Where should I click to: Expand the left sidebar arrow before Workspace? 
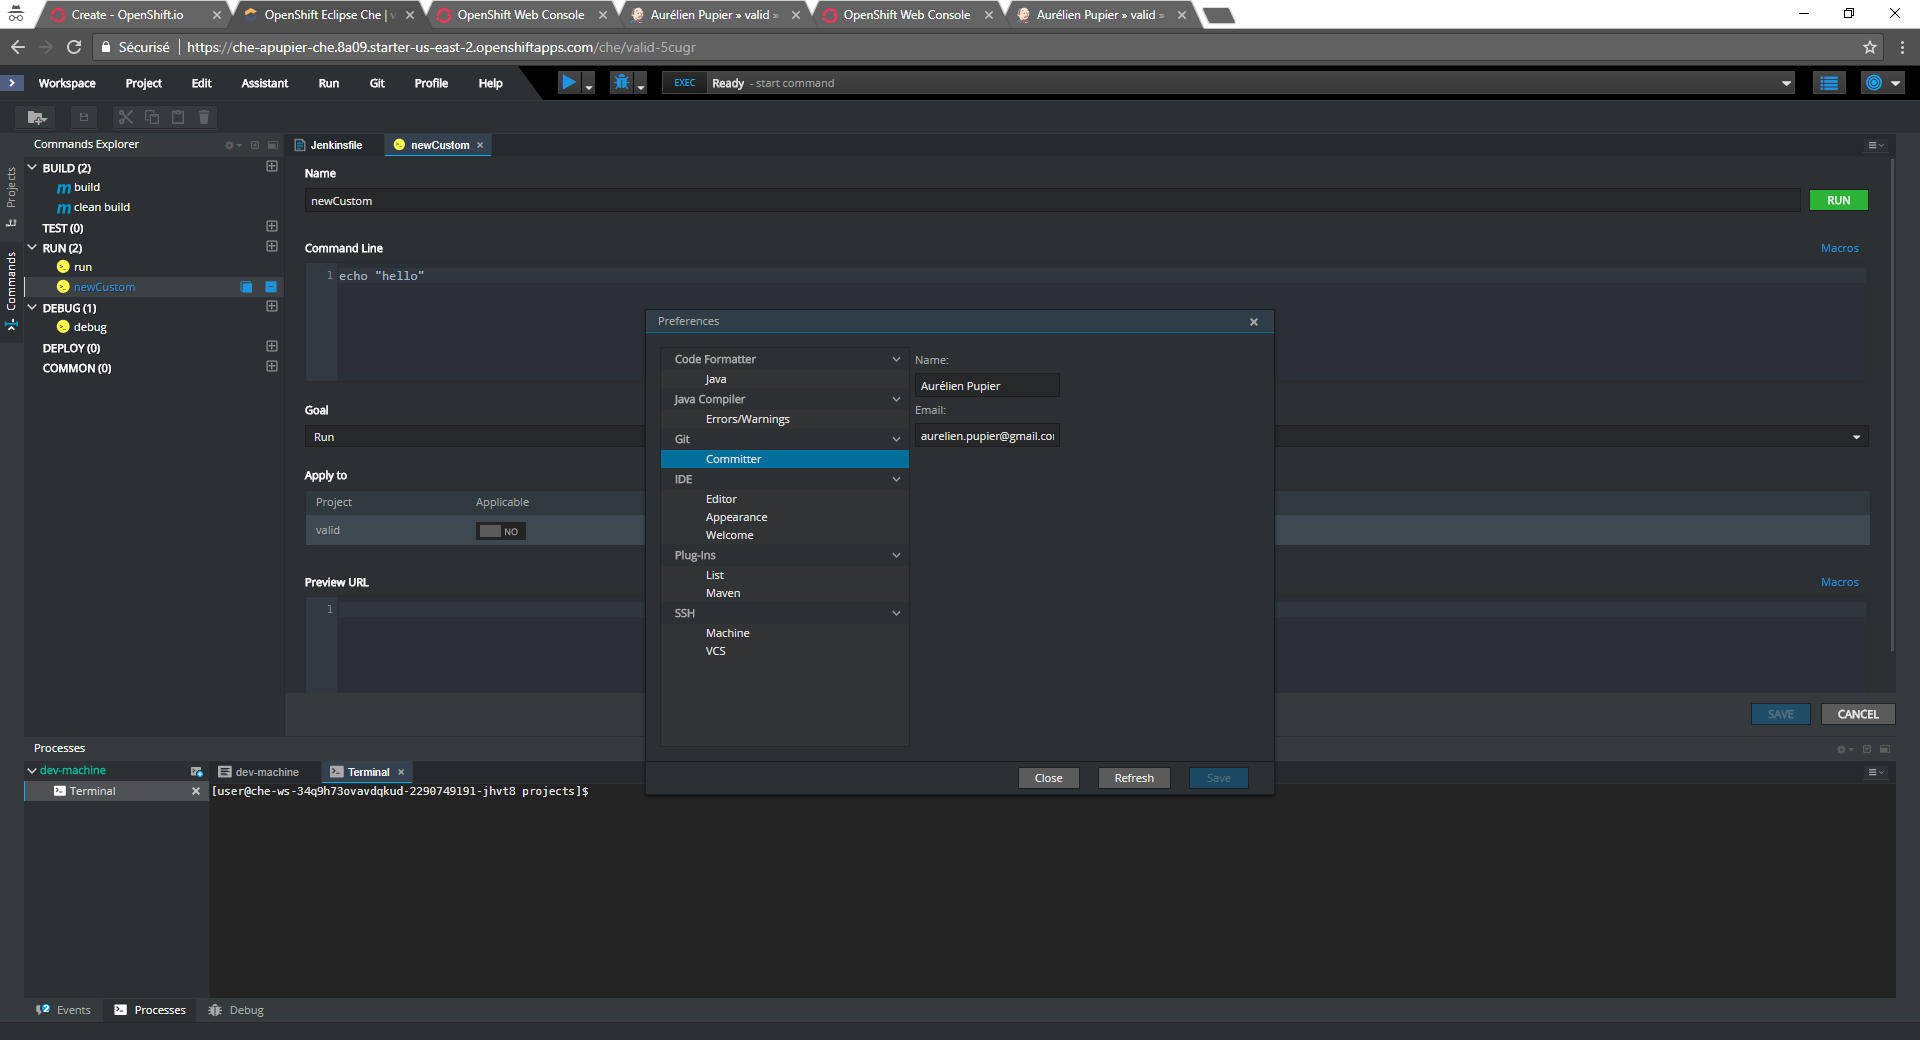[12, 83]
